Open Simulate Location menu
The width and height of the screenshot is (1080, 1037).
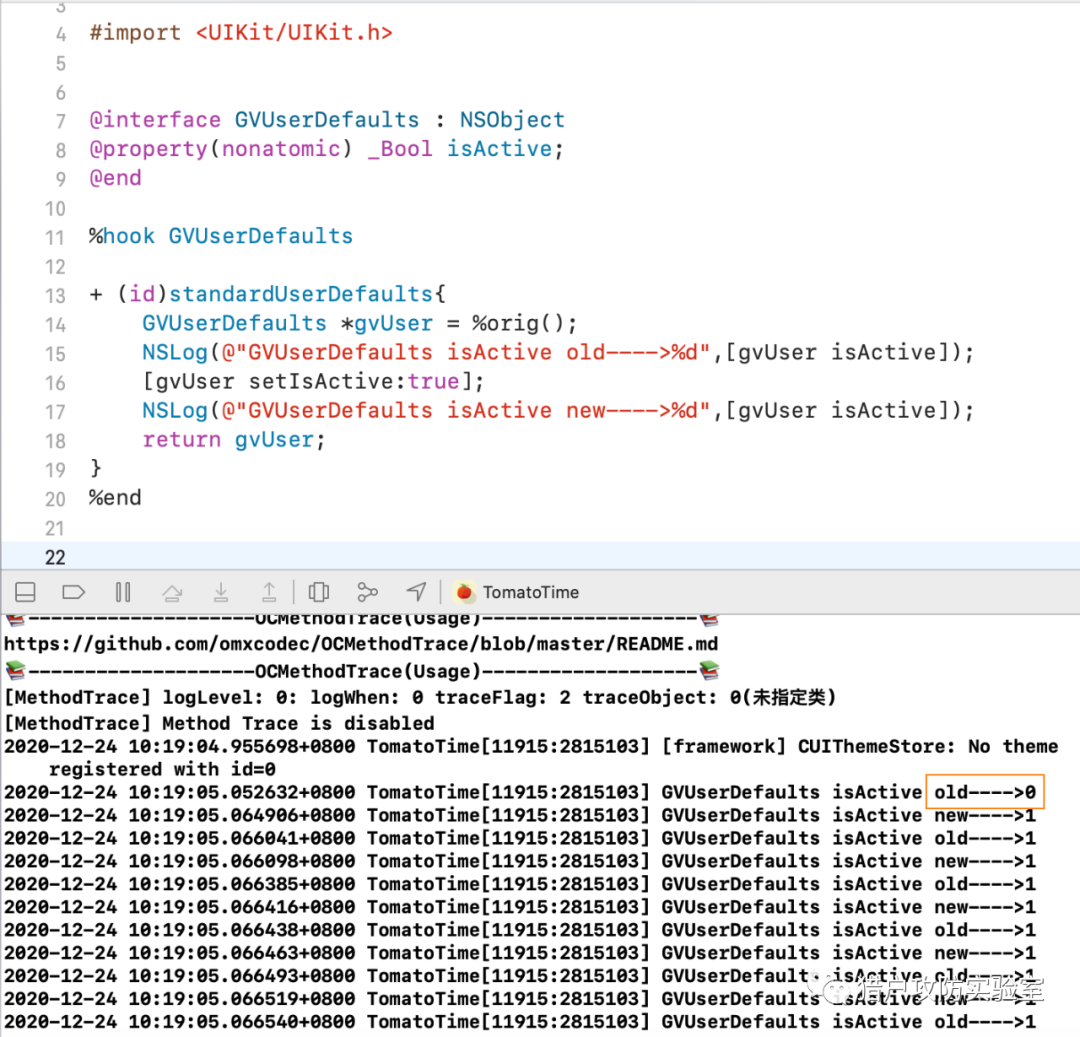tap(417, 592)
